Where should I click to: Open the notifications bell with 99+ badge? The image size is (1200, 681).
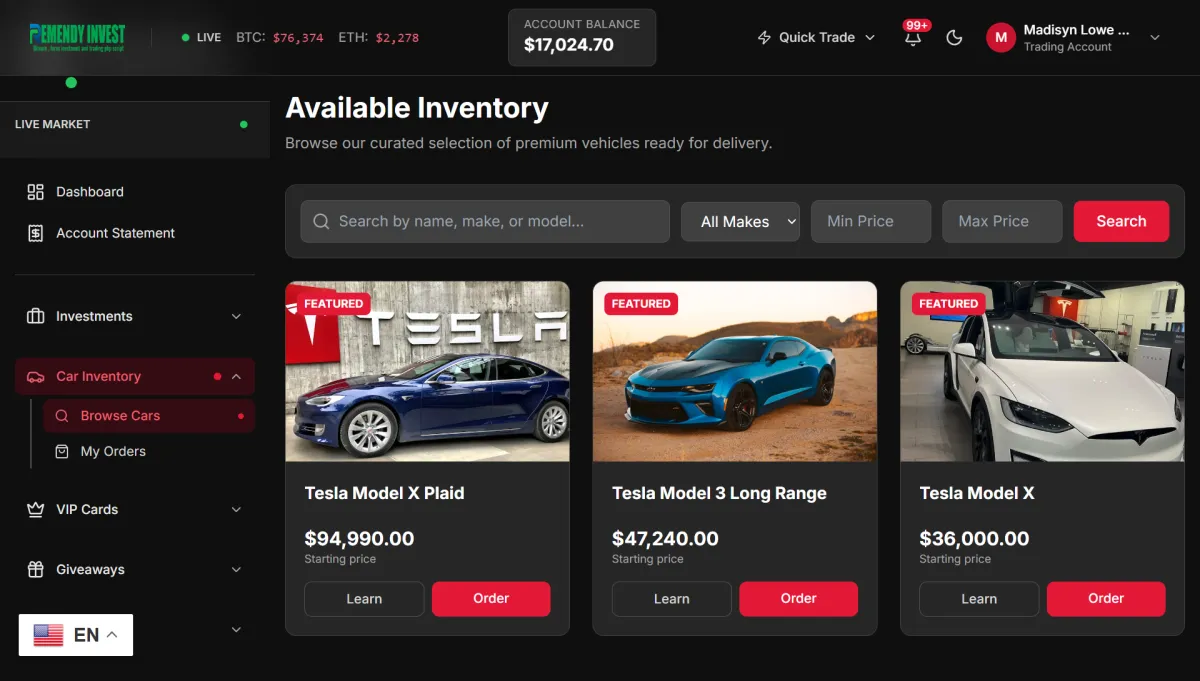point(912,37)
